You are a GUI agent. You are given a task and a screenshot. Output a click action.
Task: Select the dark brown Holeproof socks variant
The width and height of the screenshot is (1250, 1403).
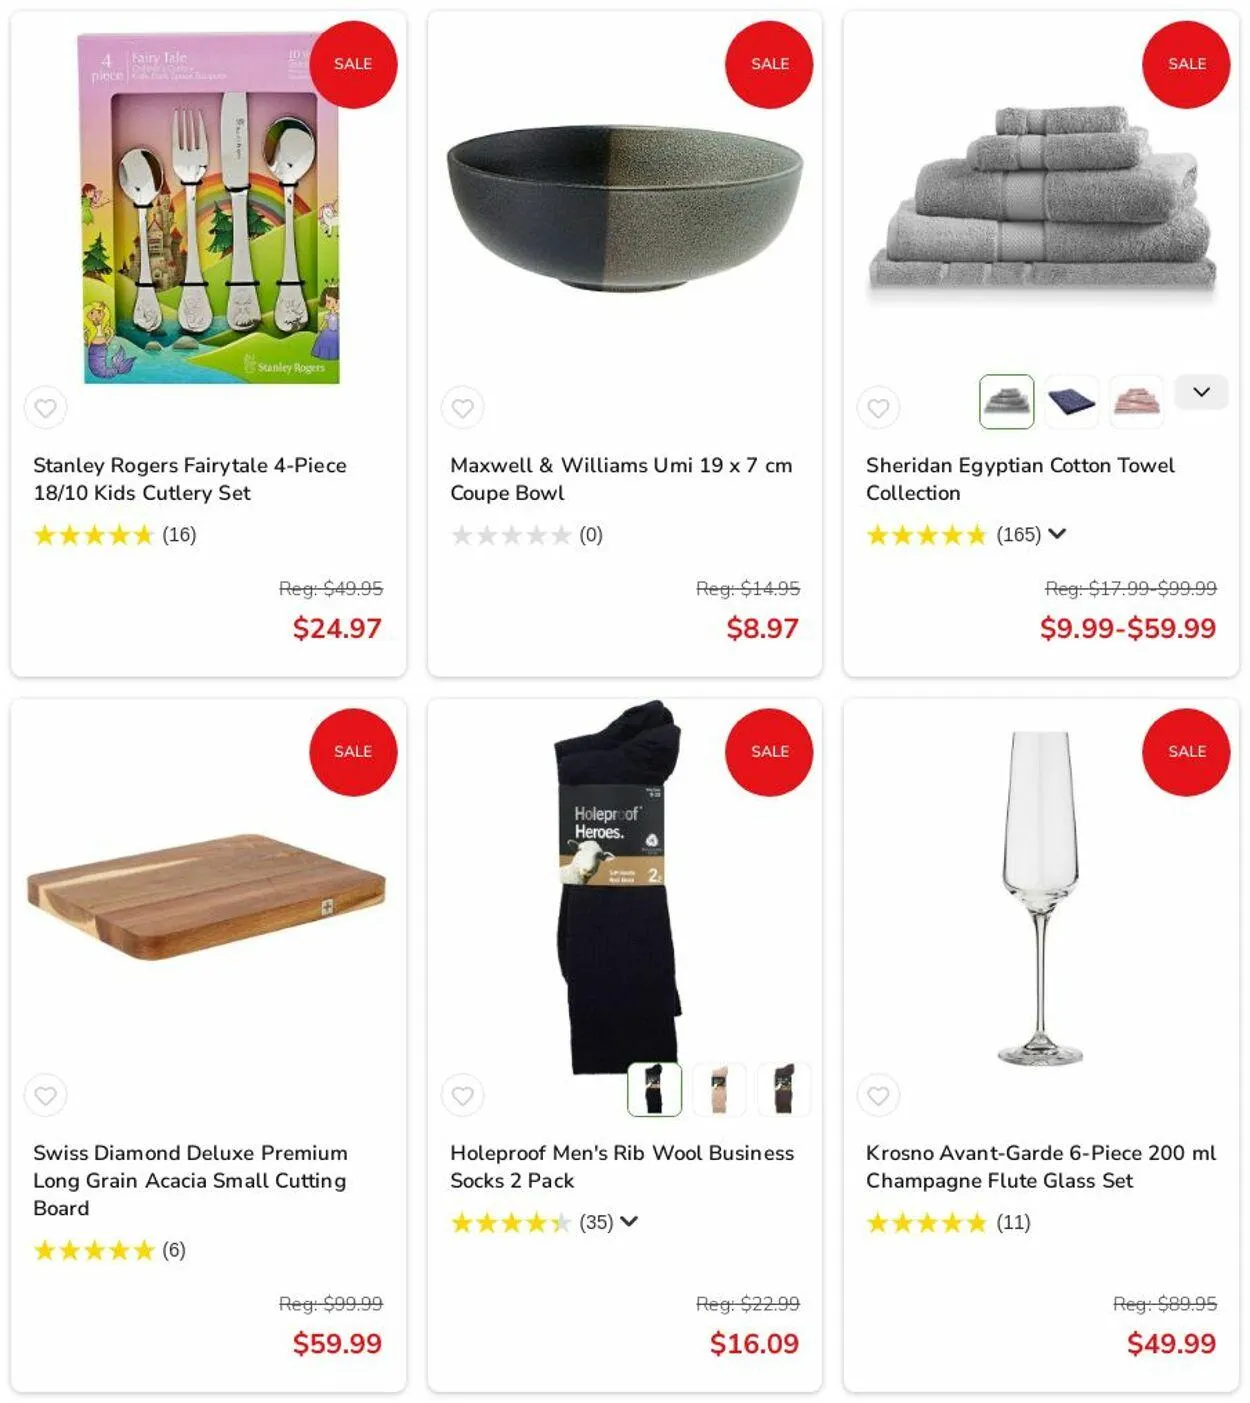click(783, 1089)
